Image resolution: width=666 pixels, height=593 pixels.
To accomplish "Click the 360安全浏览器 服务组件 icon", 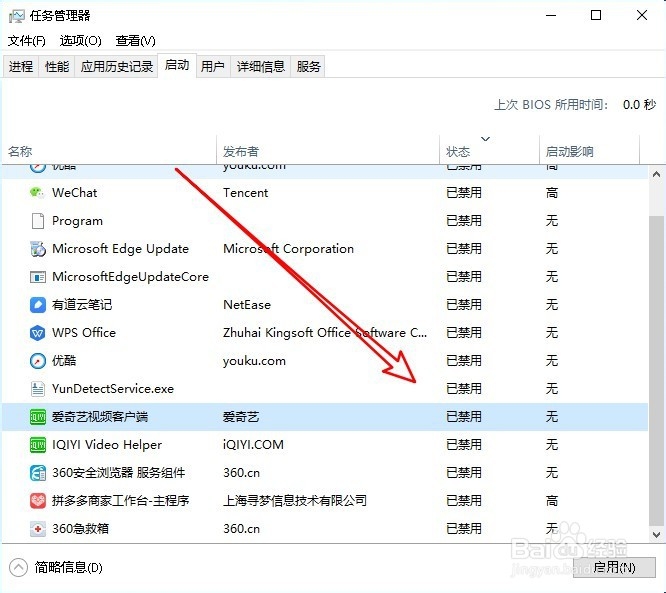I will 37,473.
